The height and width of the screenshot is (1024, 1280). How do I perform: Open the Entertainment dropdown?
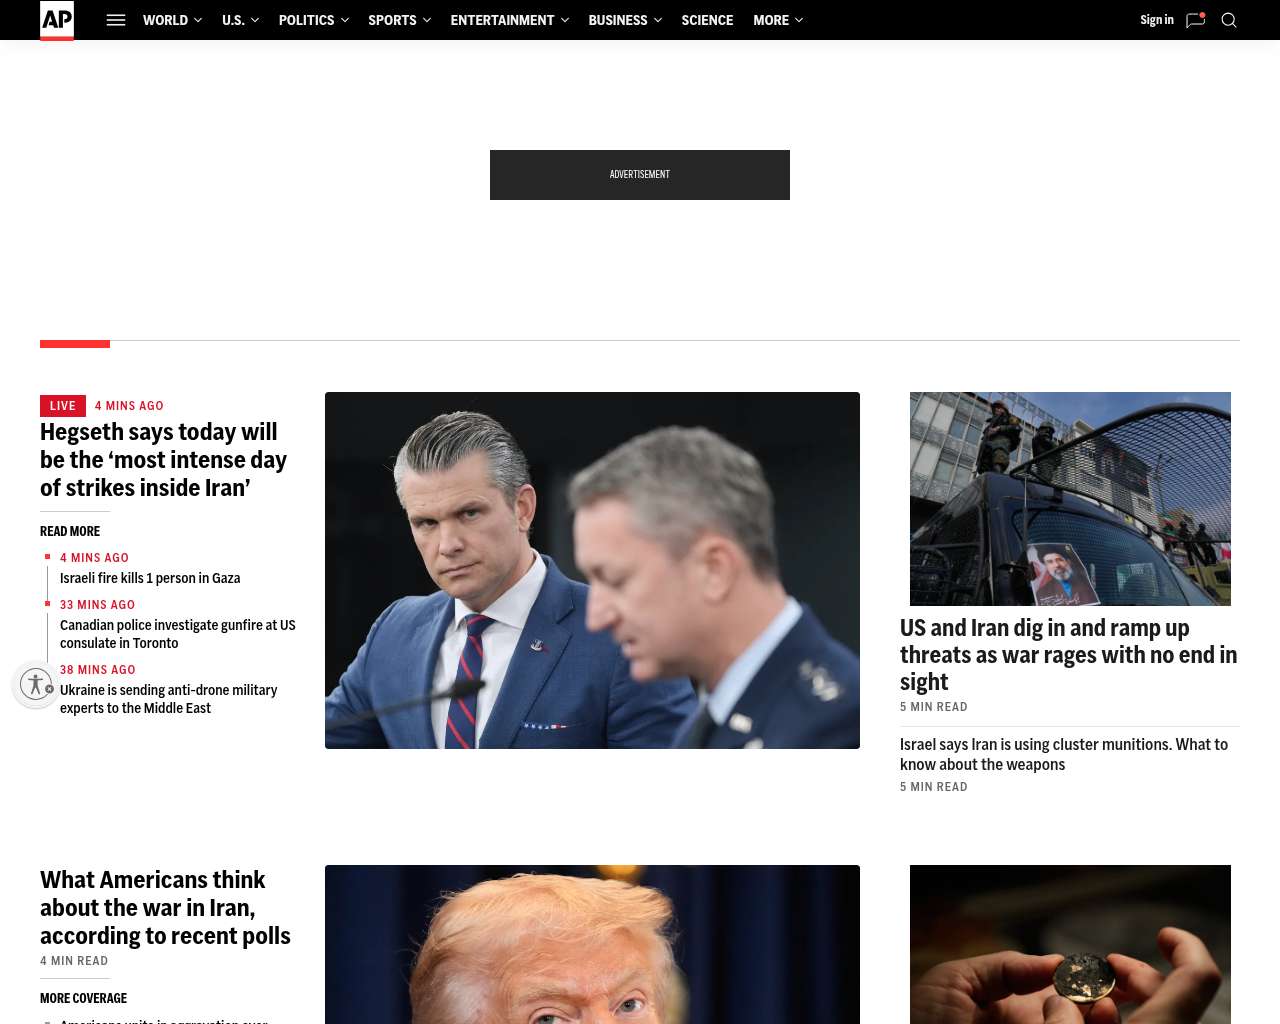(x=509, y=20)
